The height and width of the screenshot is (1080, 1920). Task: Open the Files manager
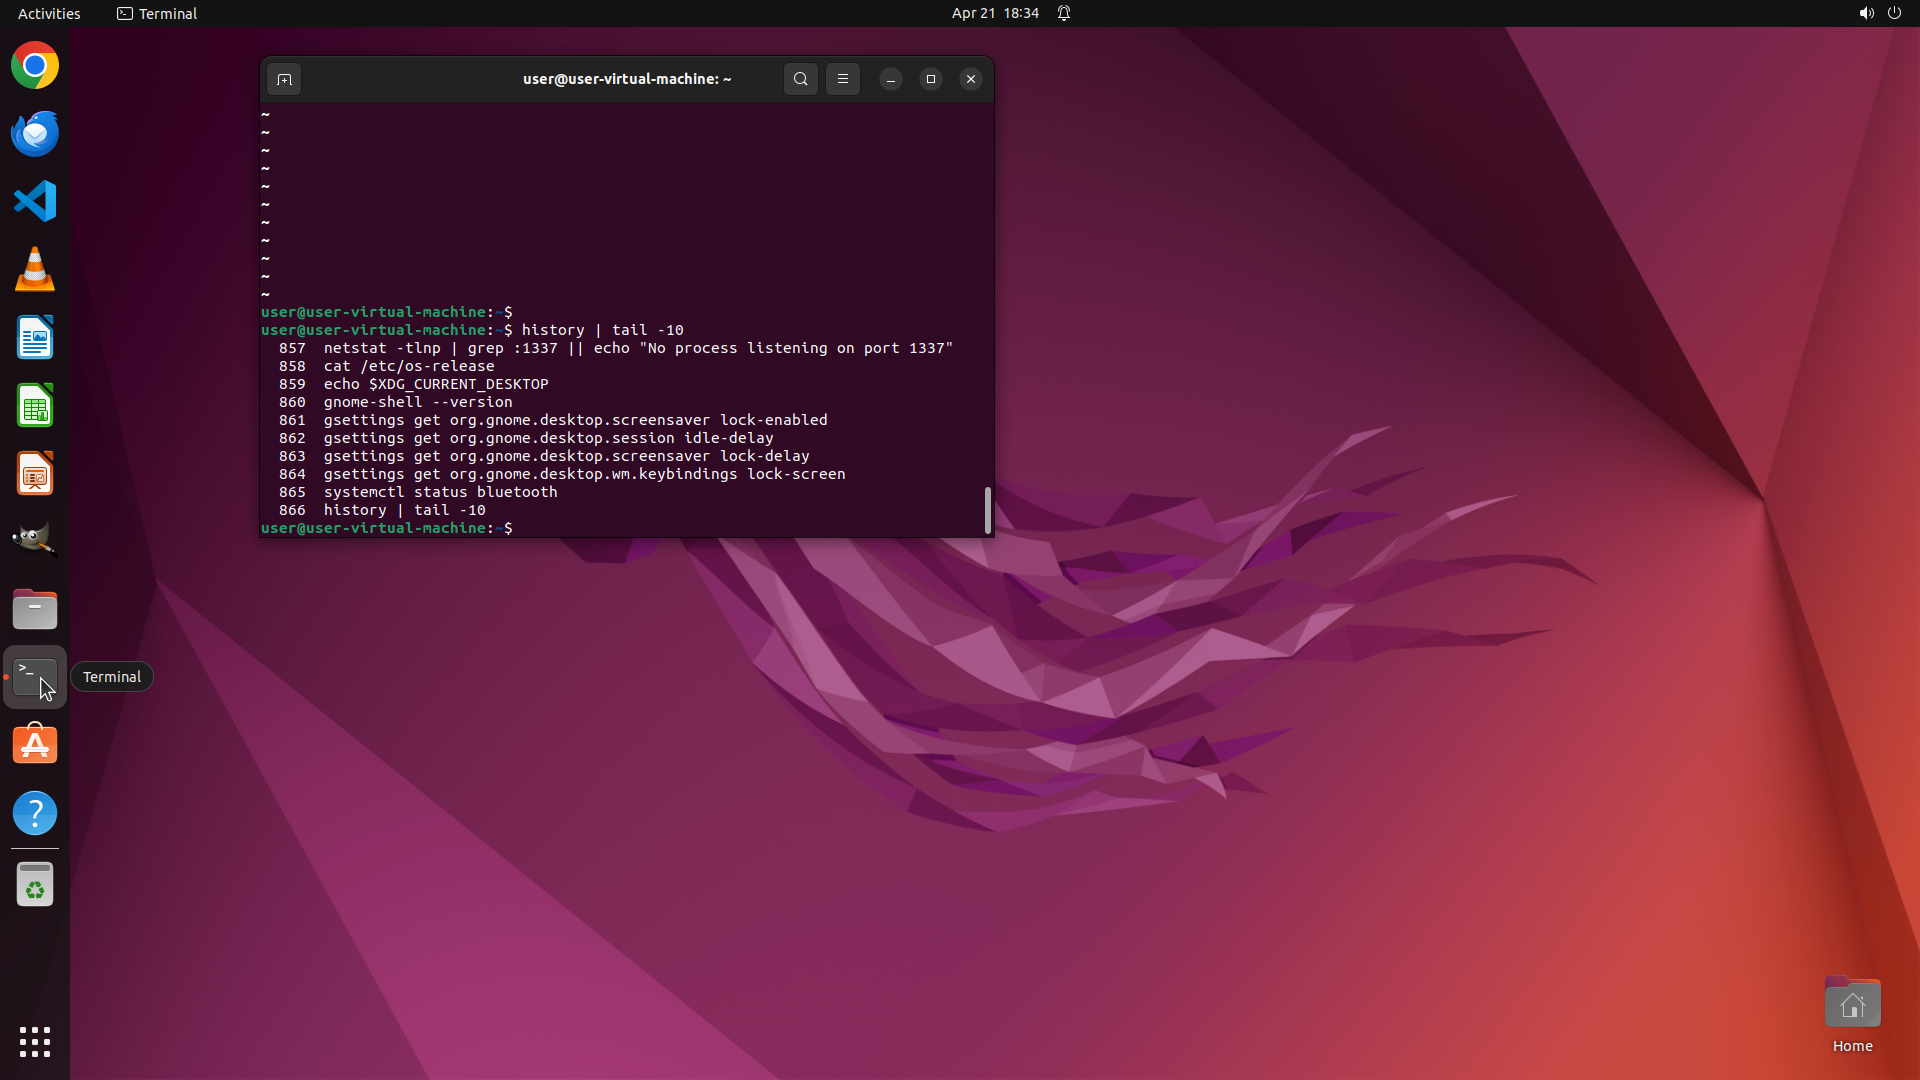point(35,609)
